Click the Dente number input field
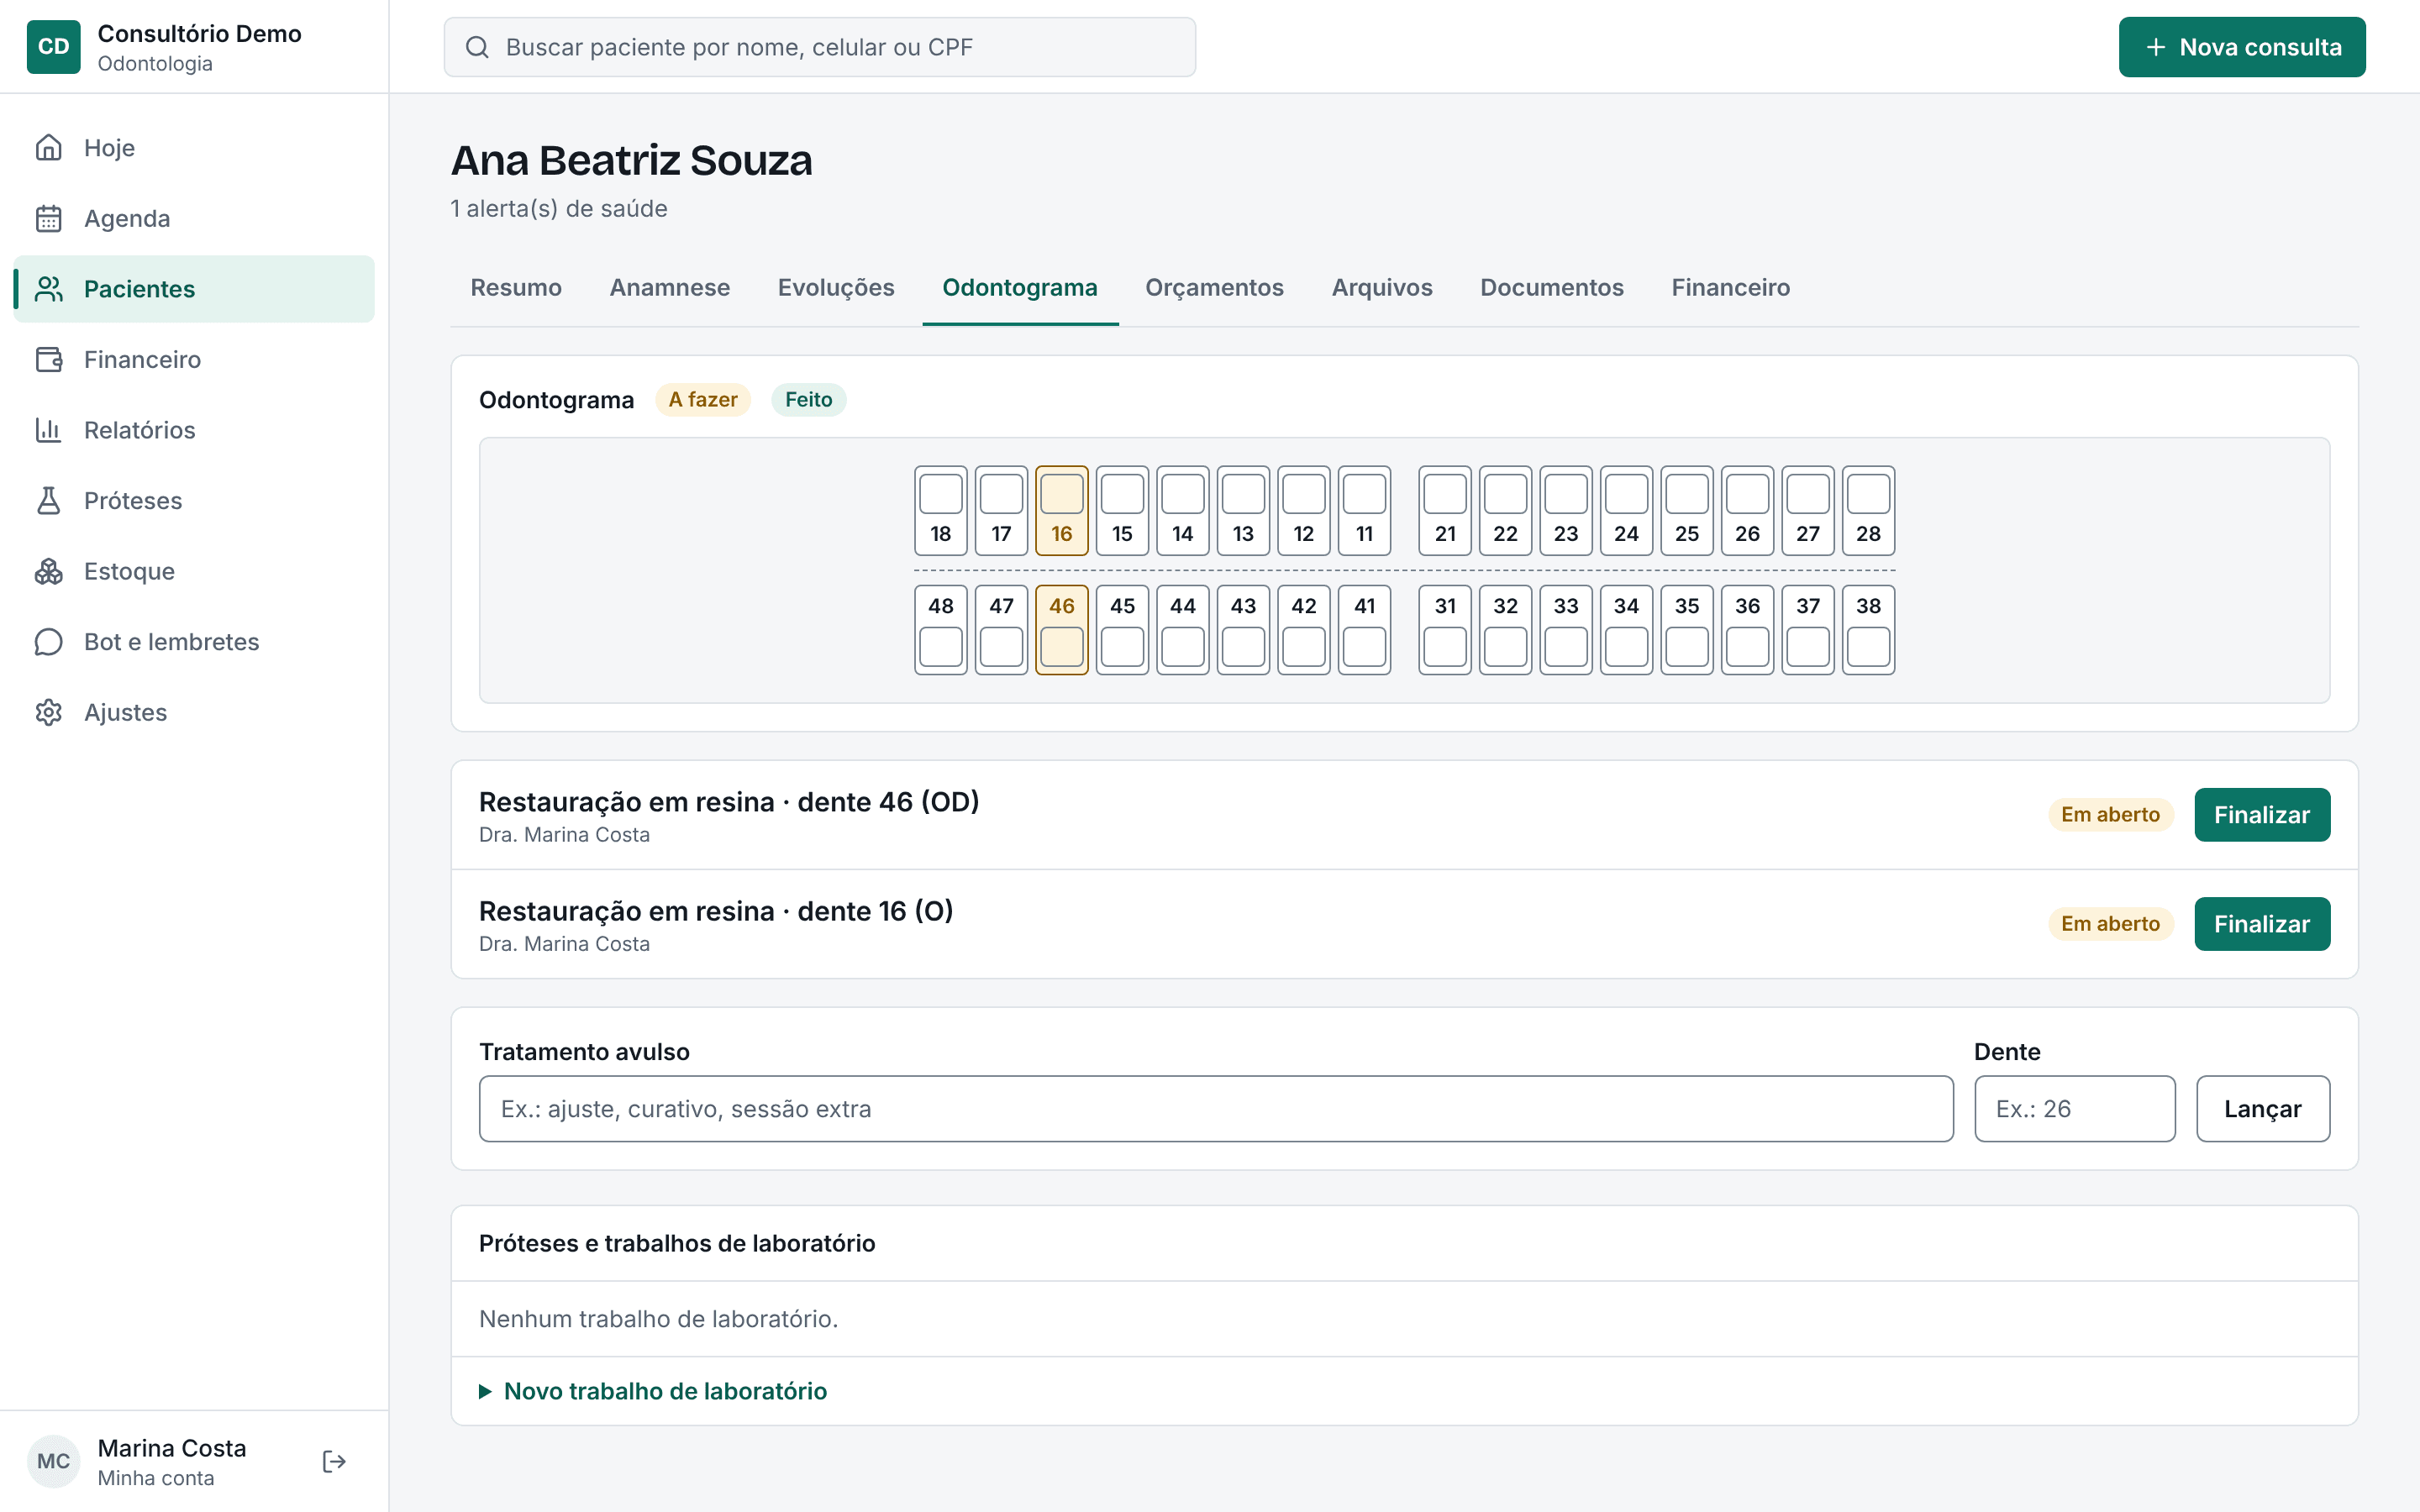This screenshot has width=2420, height=1512. [2075, 1109]
